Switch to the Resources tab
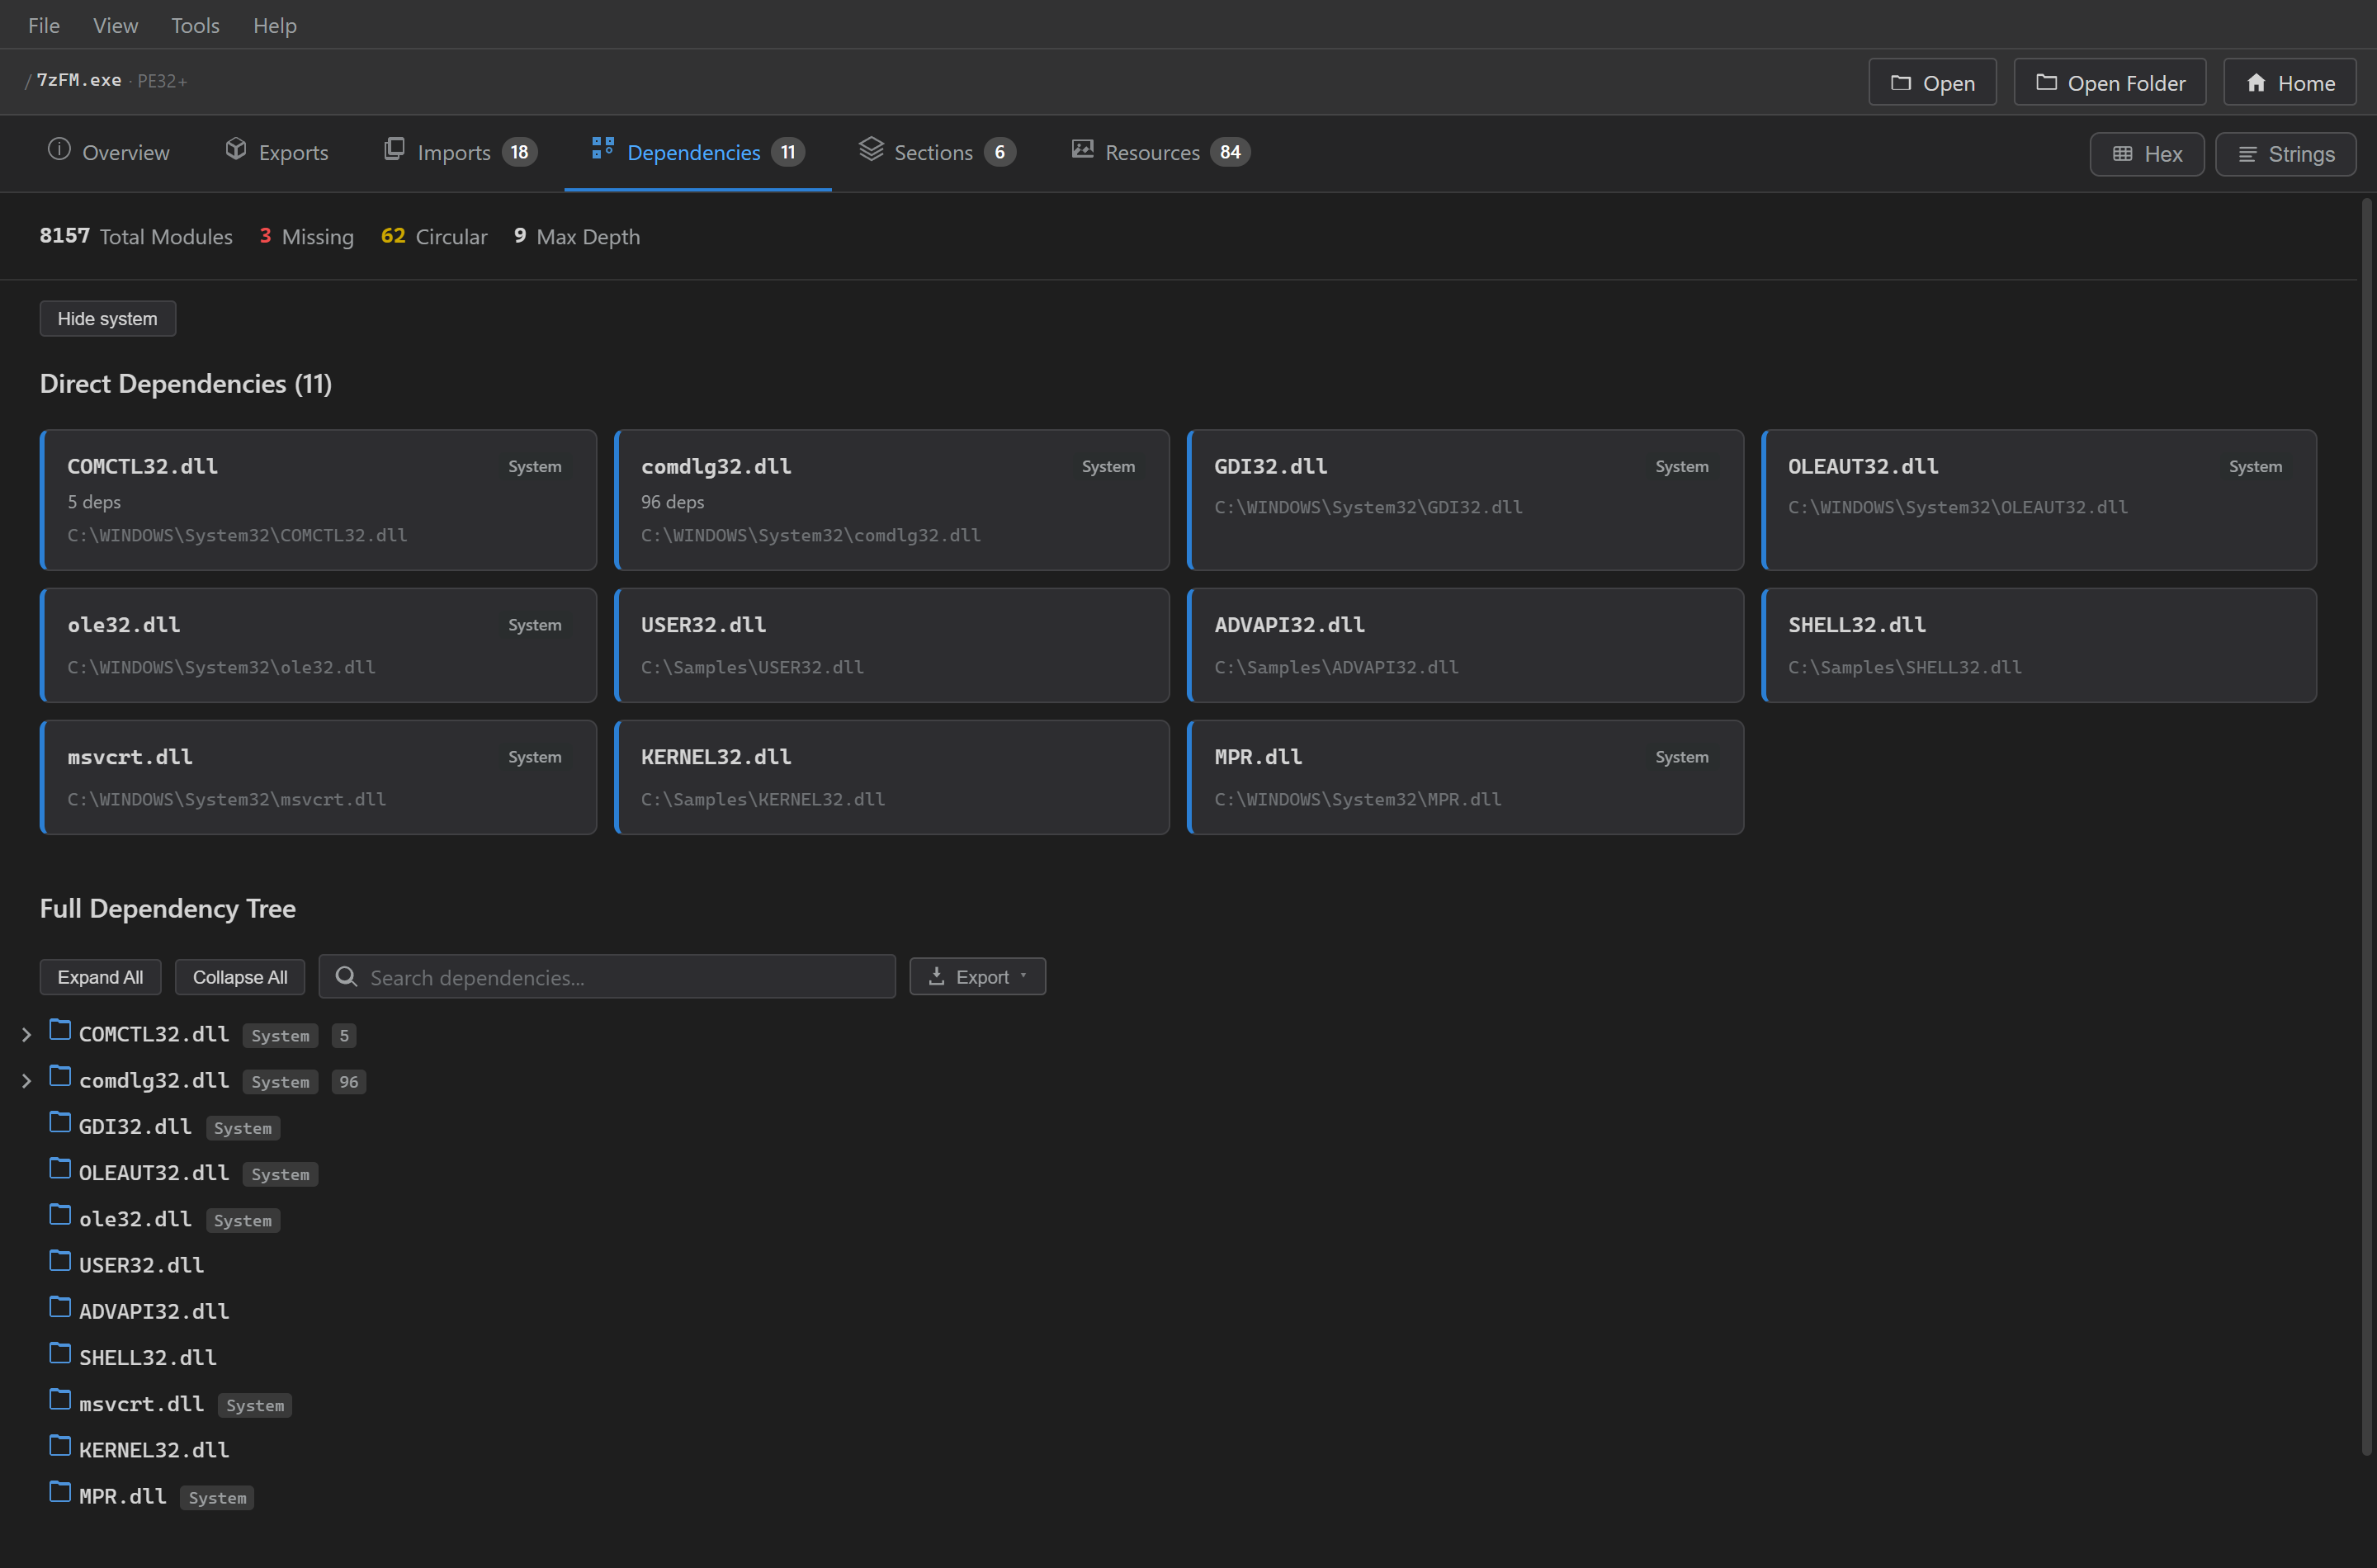This screenshot has height=1568, width=2377. [1160, 152]
